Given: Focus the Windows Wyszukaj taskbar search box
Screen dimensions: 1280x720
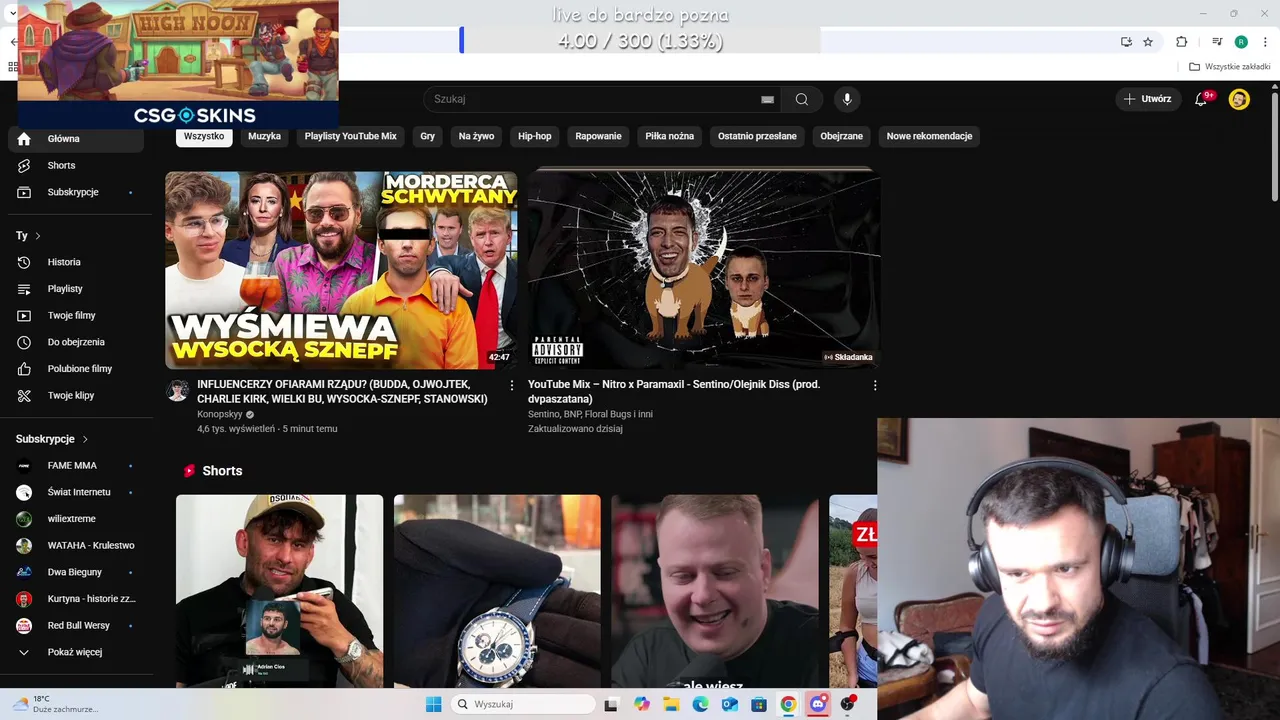Looking at the screenshot, I should [x=522, y=704].
